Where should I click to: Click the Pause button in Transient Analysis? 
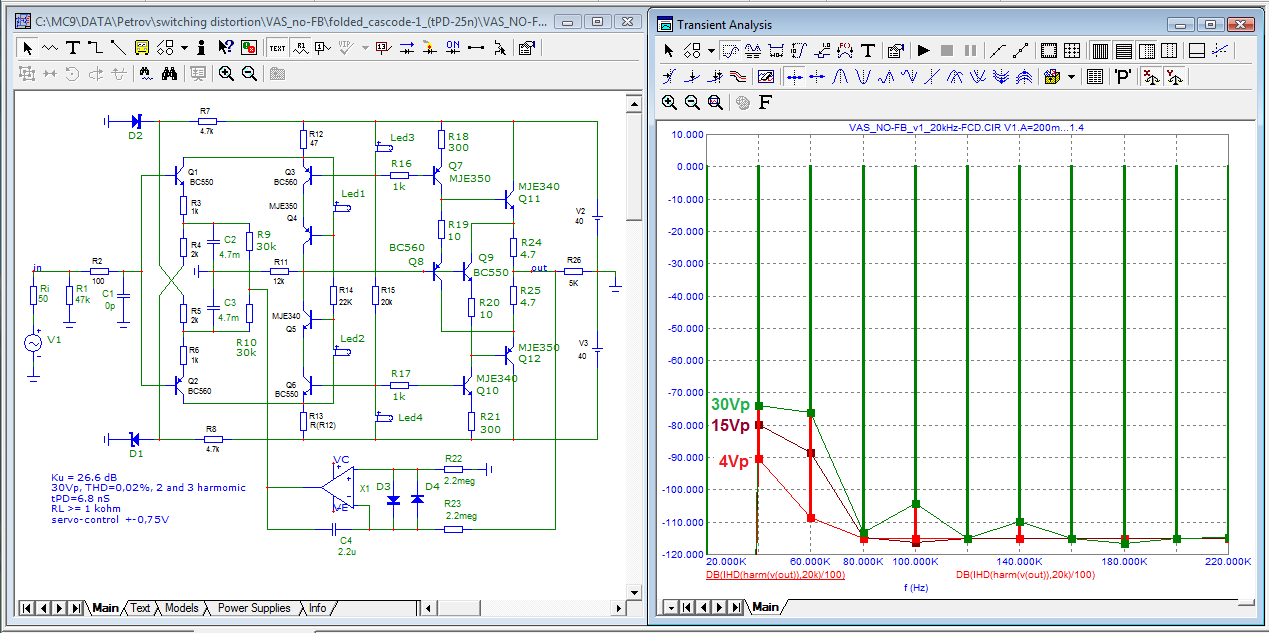tap(970, 50)
